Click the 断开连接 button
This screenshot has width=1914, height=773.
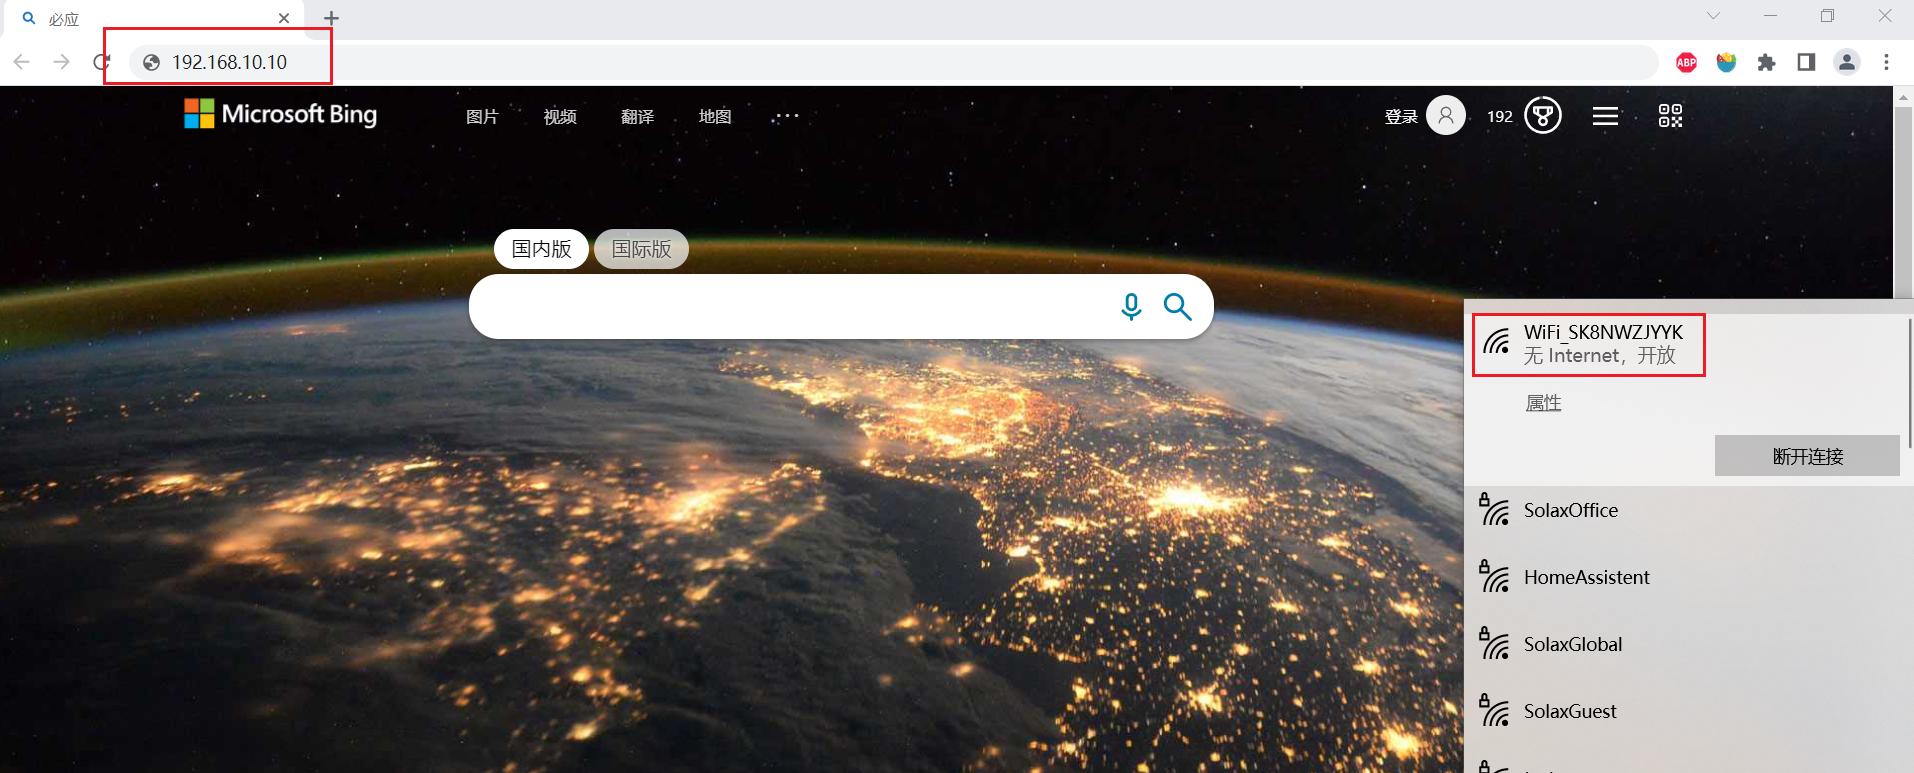[1807, 456]
